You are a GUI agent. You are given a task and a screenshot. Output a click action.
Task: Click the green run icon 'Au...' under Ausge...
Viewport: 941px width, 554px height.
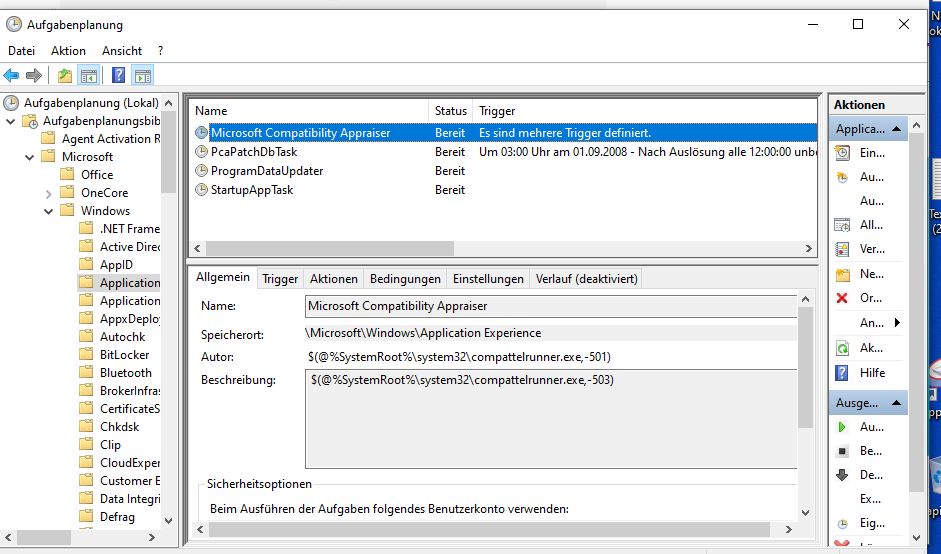pos(843,427)
